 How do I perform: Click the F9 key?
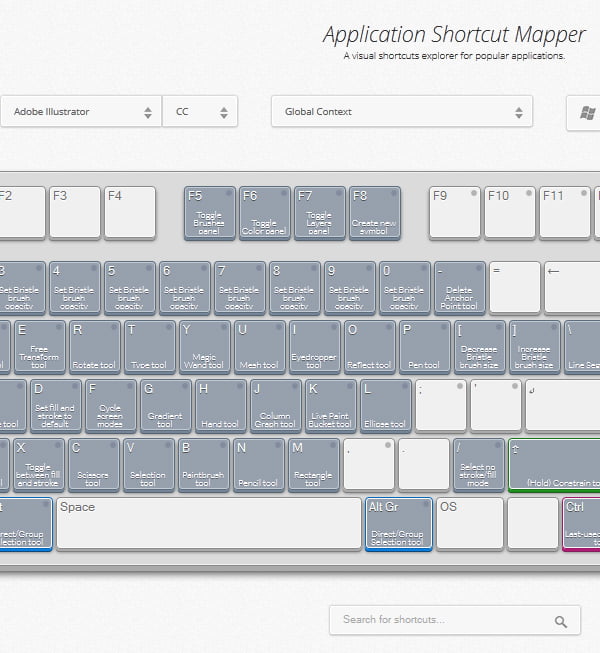pos(455,212)
